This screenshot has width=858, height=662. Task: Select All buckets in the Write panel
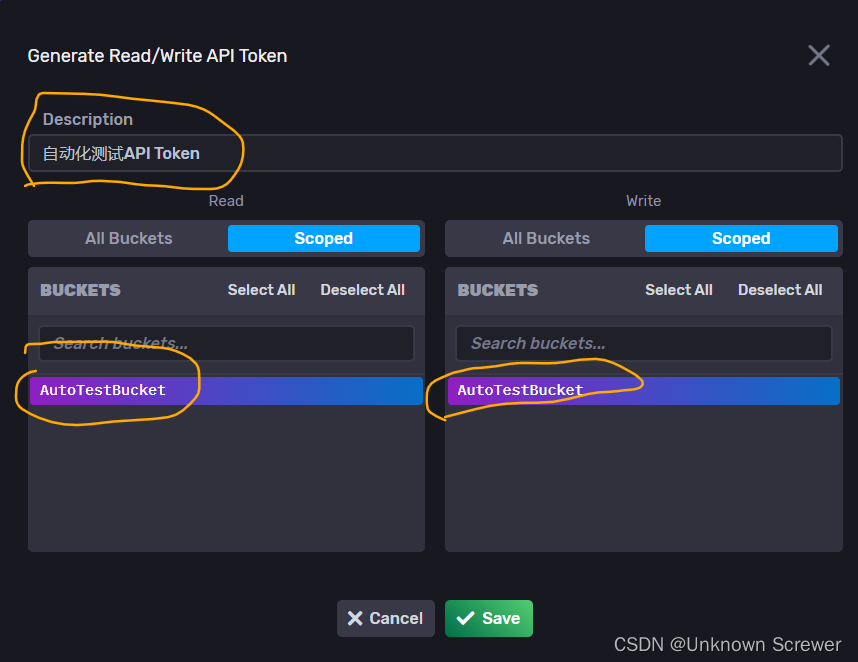coord(679,290)
